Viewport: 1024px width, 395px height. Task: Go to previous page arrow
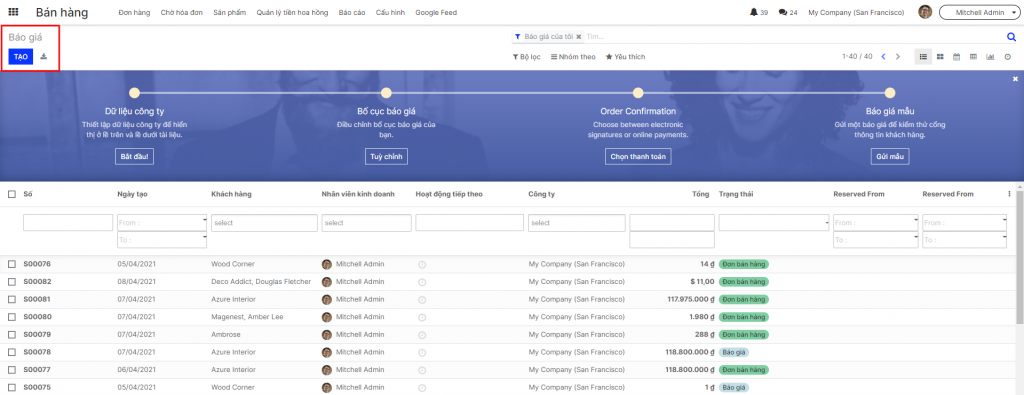884,57
